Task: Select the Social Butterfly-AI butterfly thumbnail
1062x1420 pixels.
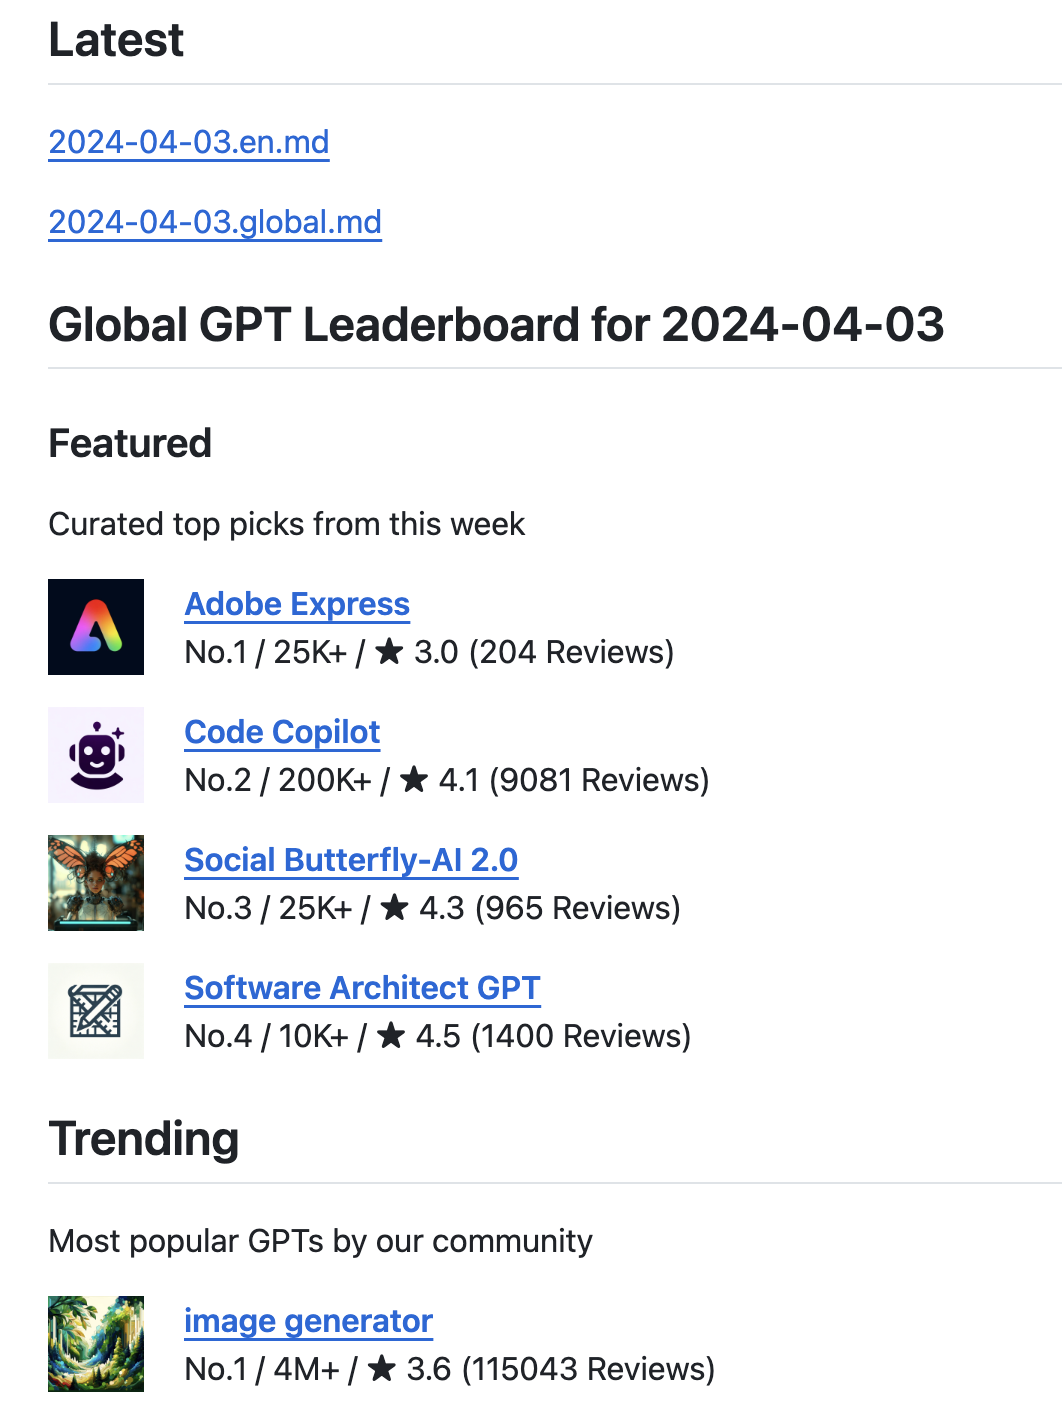Action: coord(96,883)
